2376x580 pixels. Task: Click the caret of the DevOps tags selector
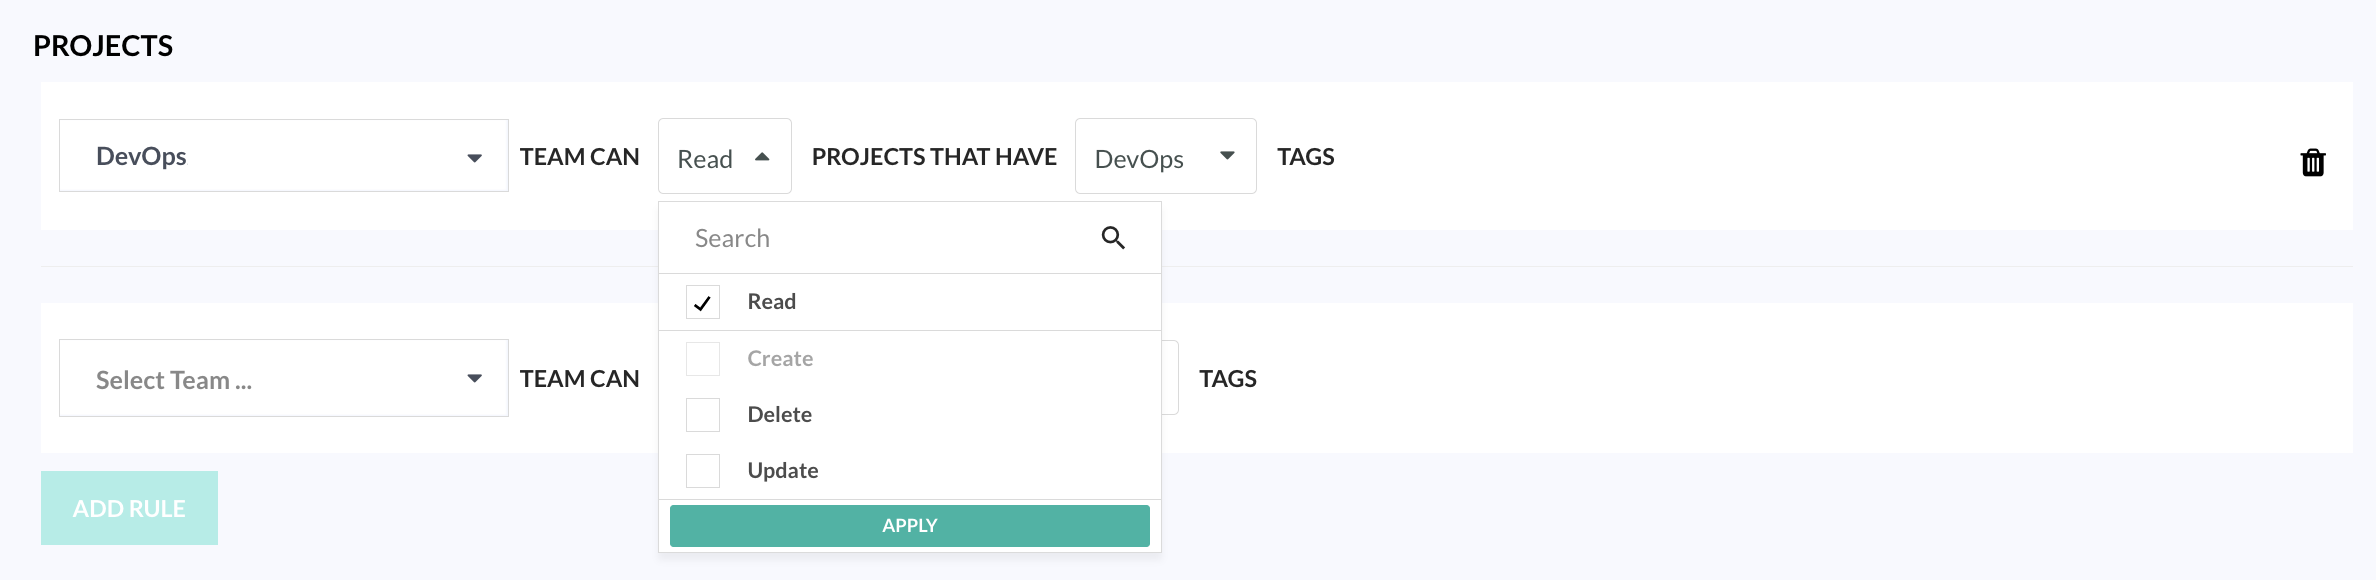pos(1227,156)
